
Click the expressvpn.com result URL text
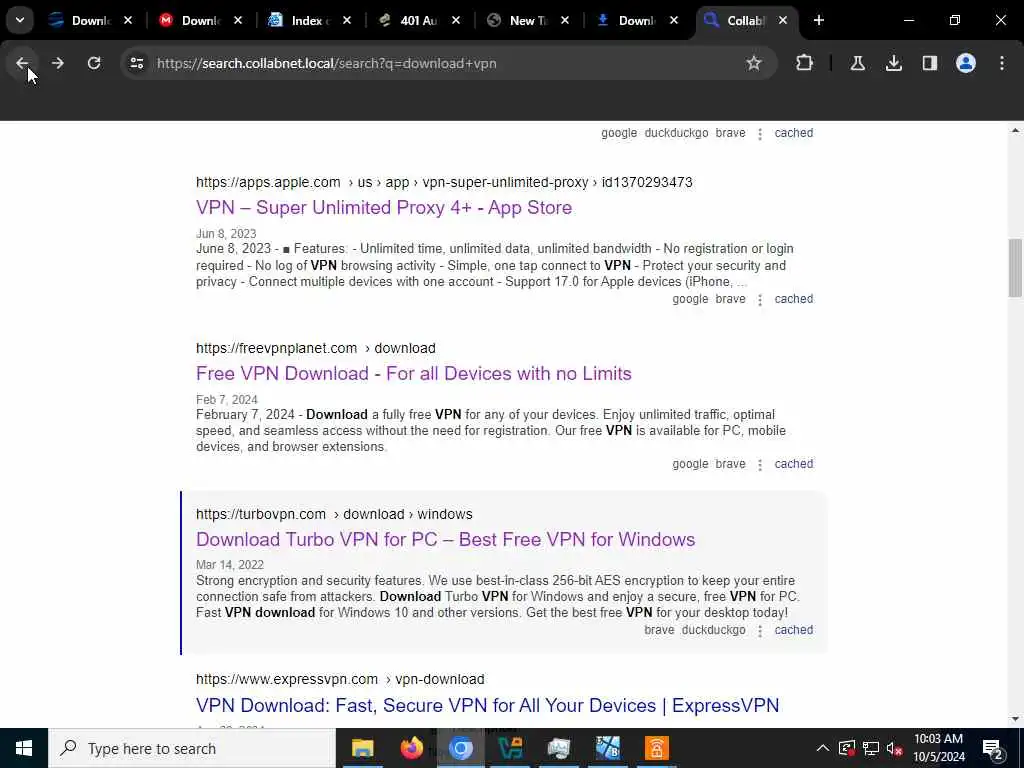coord(340,680)
